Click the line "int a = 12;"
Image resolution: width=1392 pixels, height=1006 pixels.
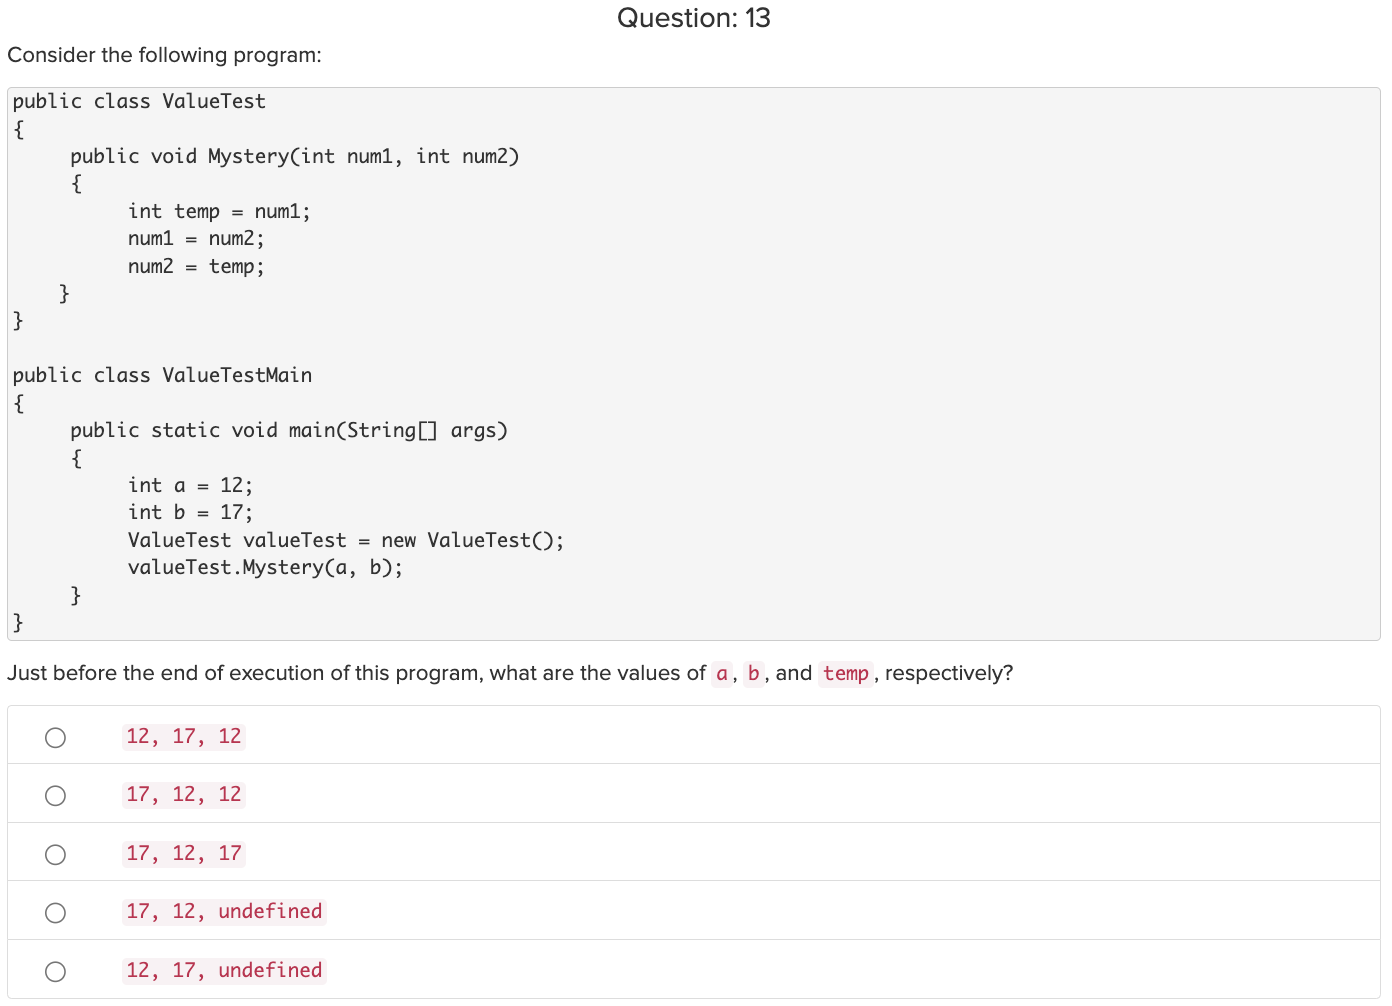190,485
